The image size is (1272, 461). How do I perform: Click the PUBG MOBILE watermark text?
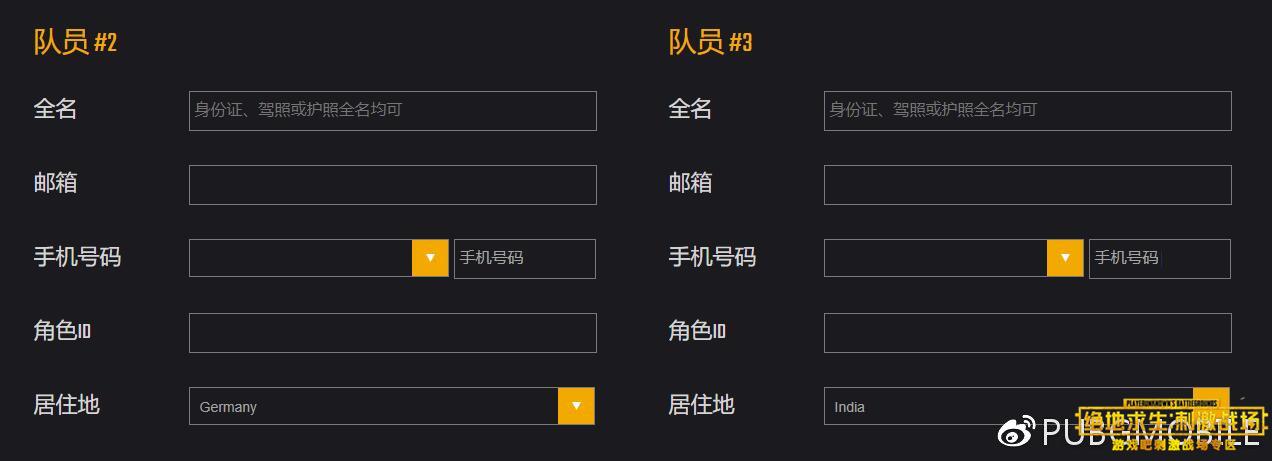coord(1151,432)
